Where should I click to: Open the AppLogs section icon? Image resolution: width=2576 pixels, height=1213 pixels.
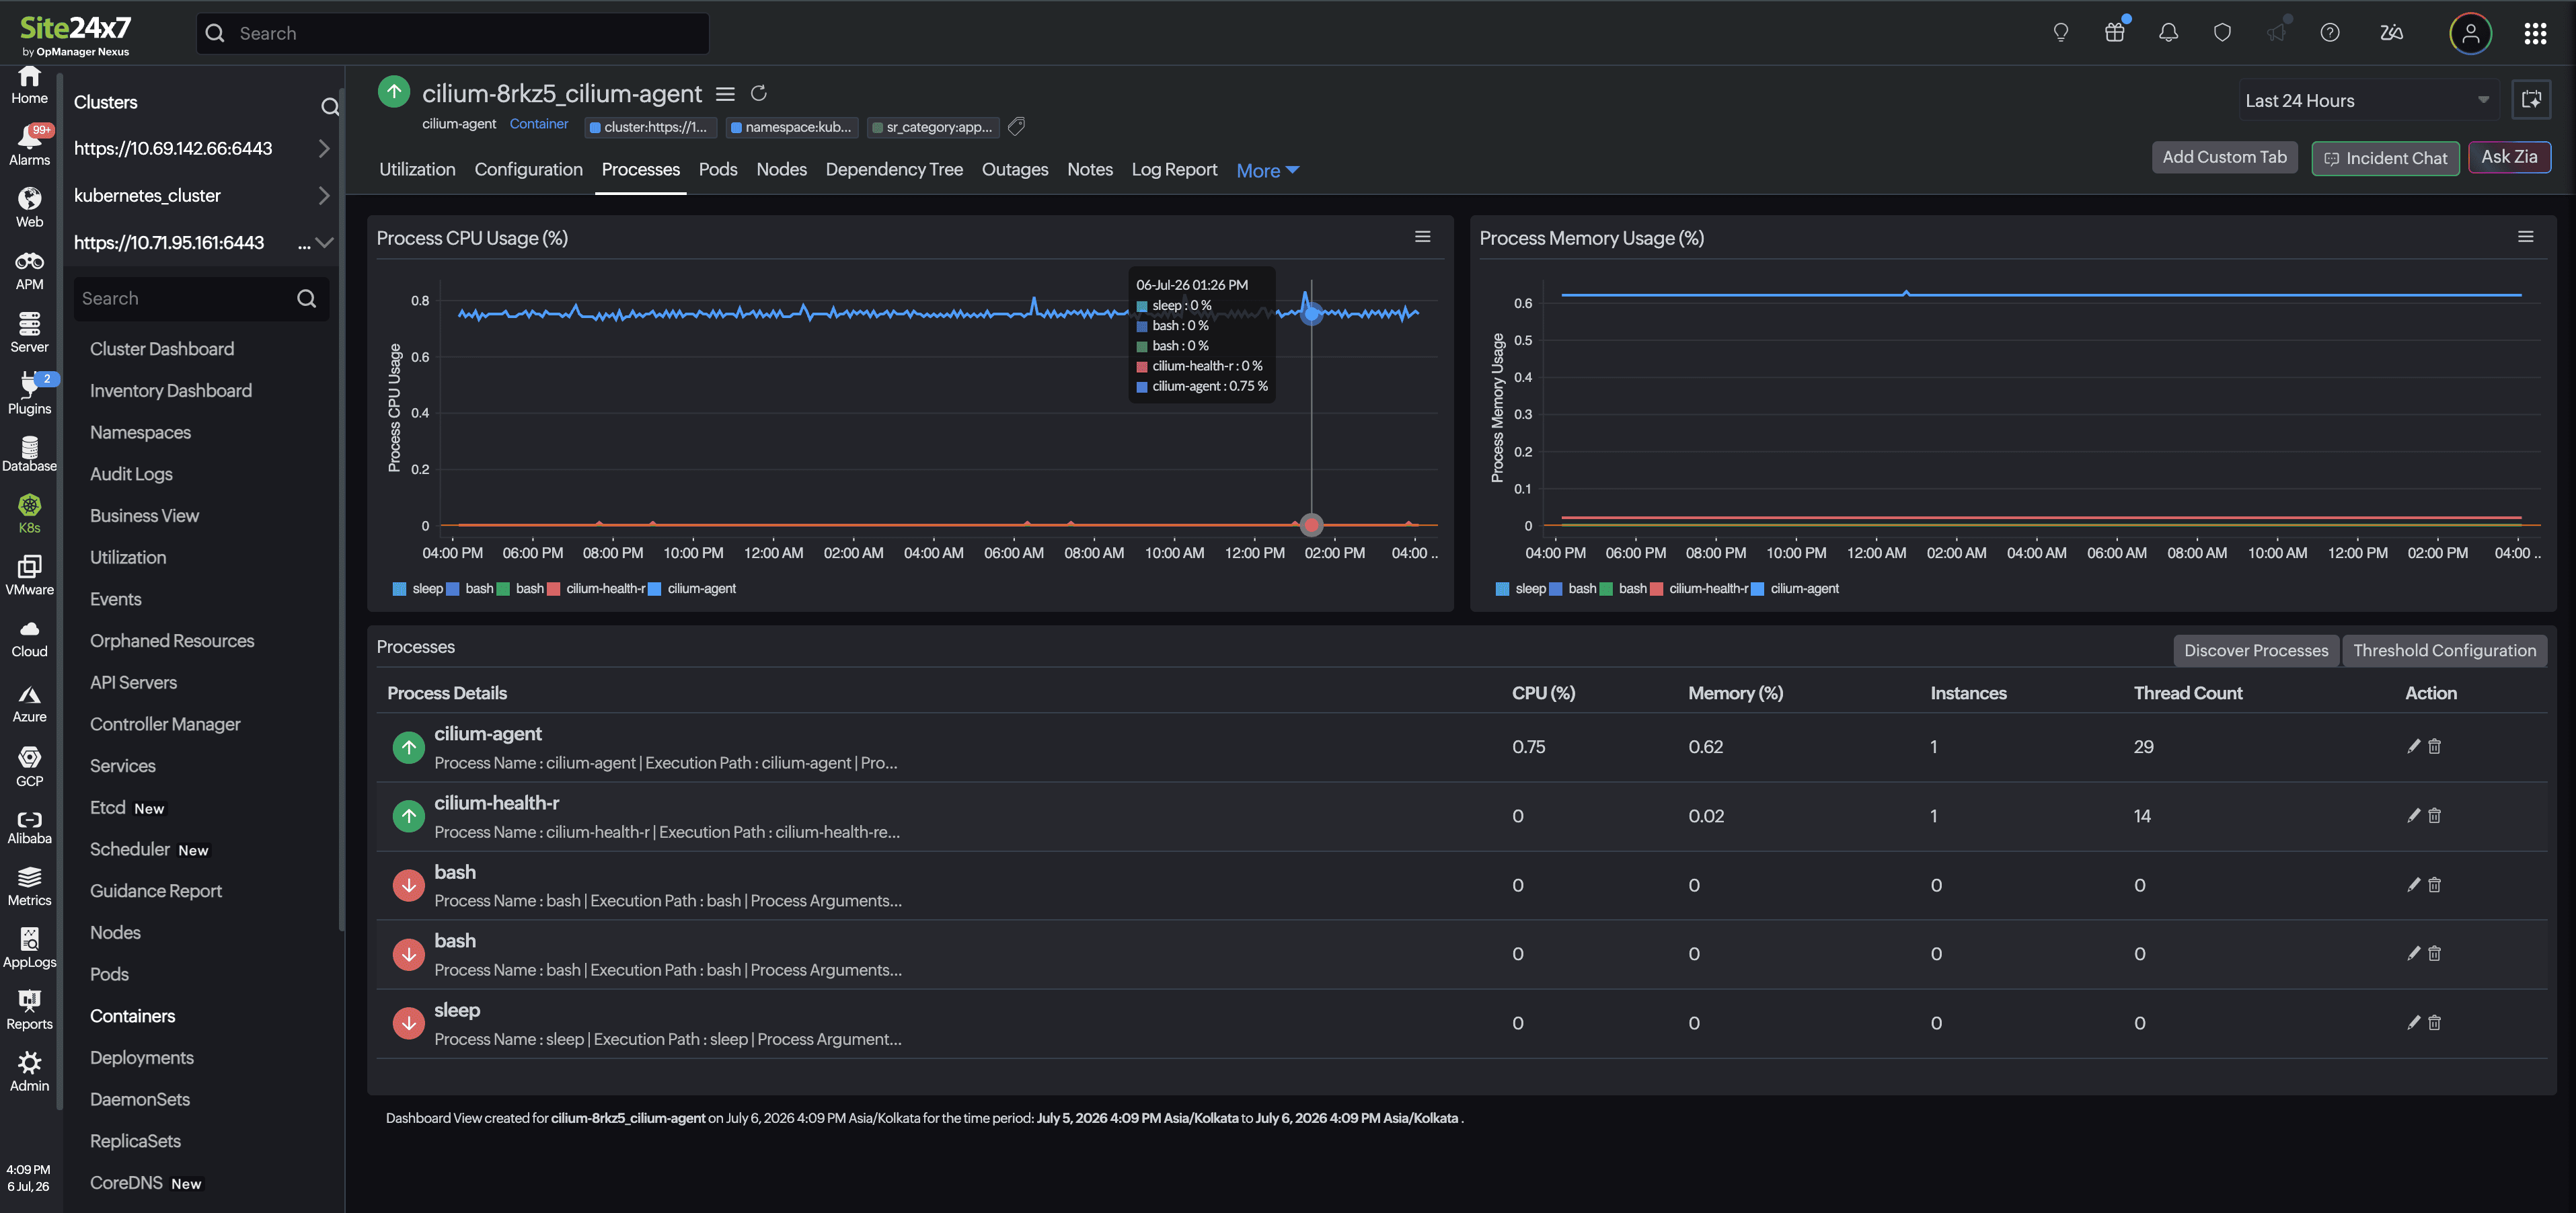[29, 949]
